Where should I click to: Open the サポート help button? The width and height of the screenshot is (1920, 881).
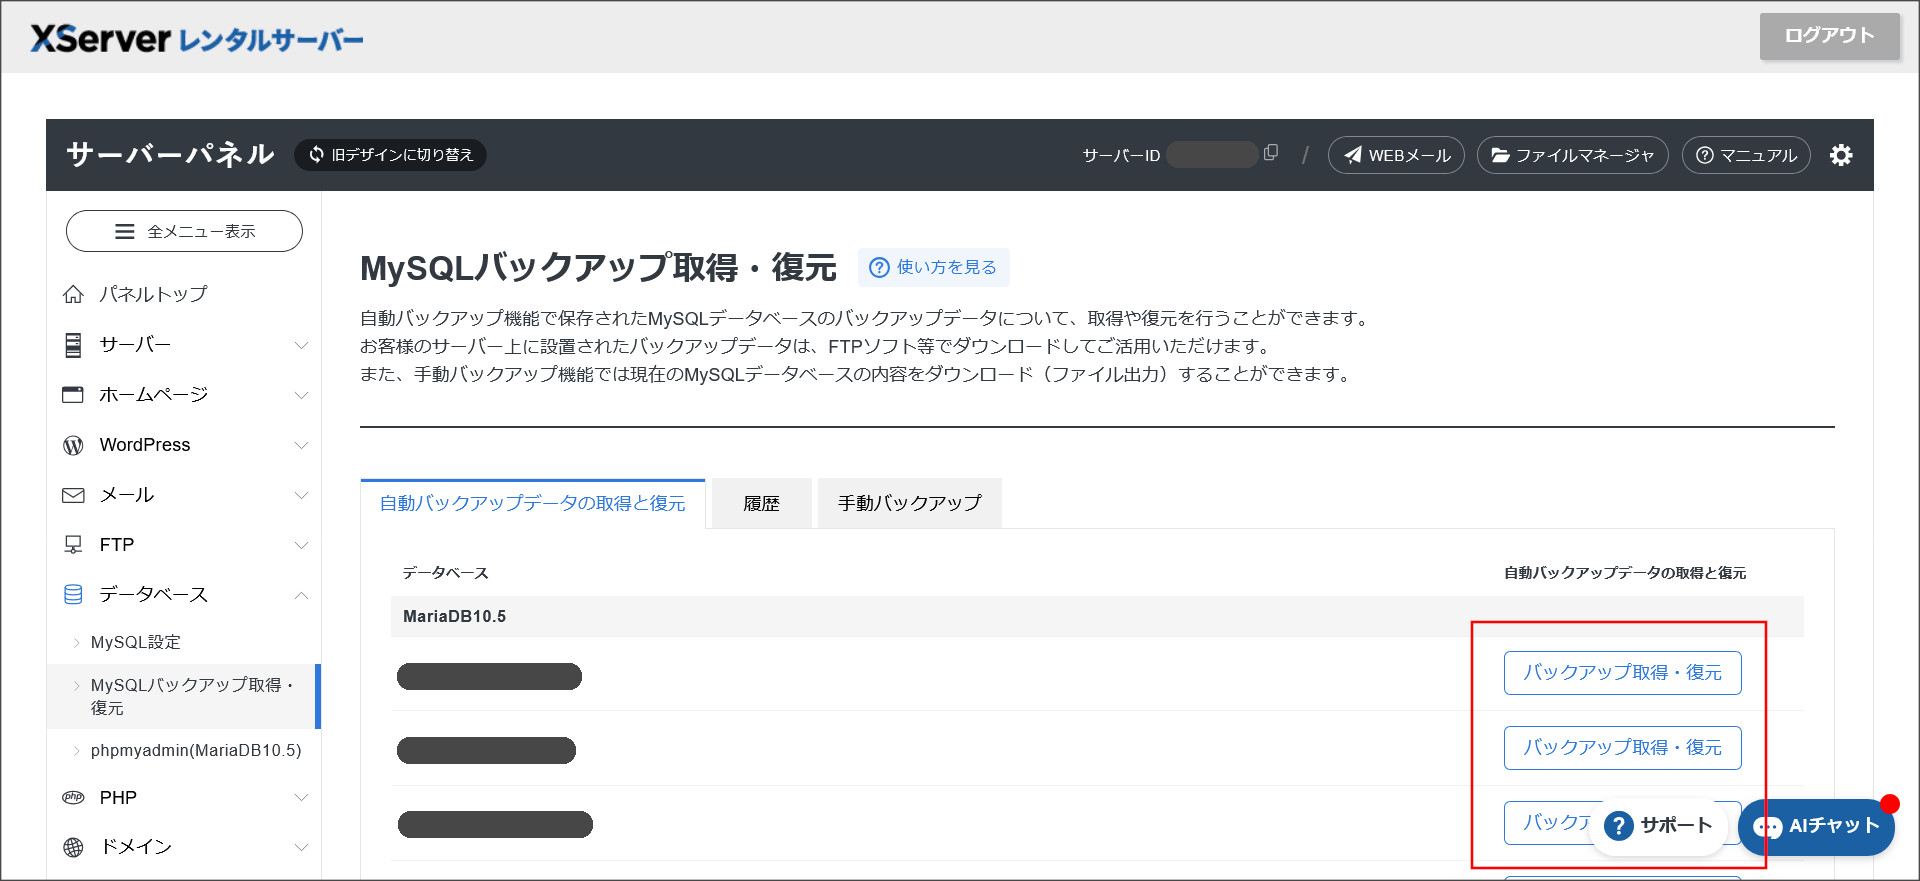click(1659, 826)
